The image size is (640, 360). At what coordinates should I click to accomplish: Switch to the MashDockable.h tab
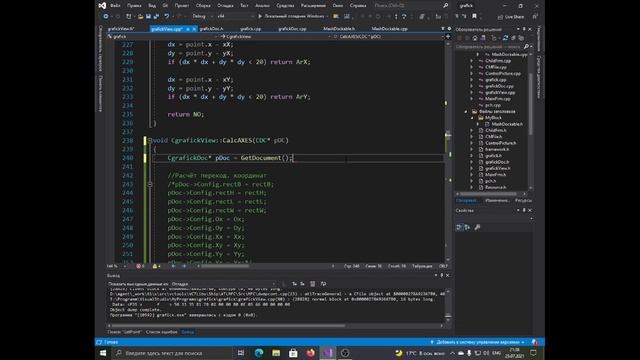pos(339,29)
